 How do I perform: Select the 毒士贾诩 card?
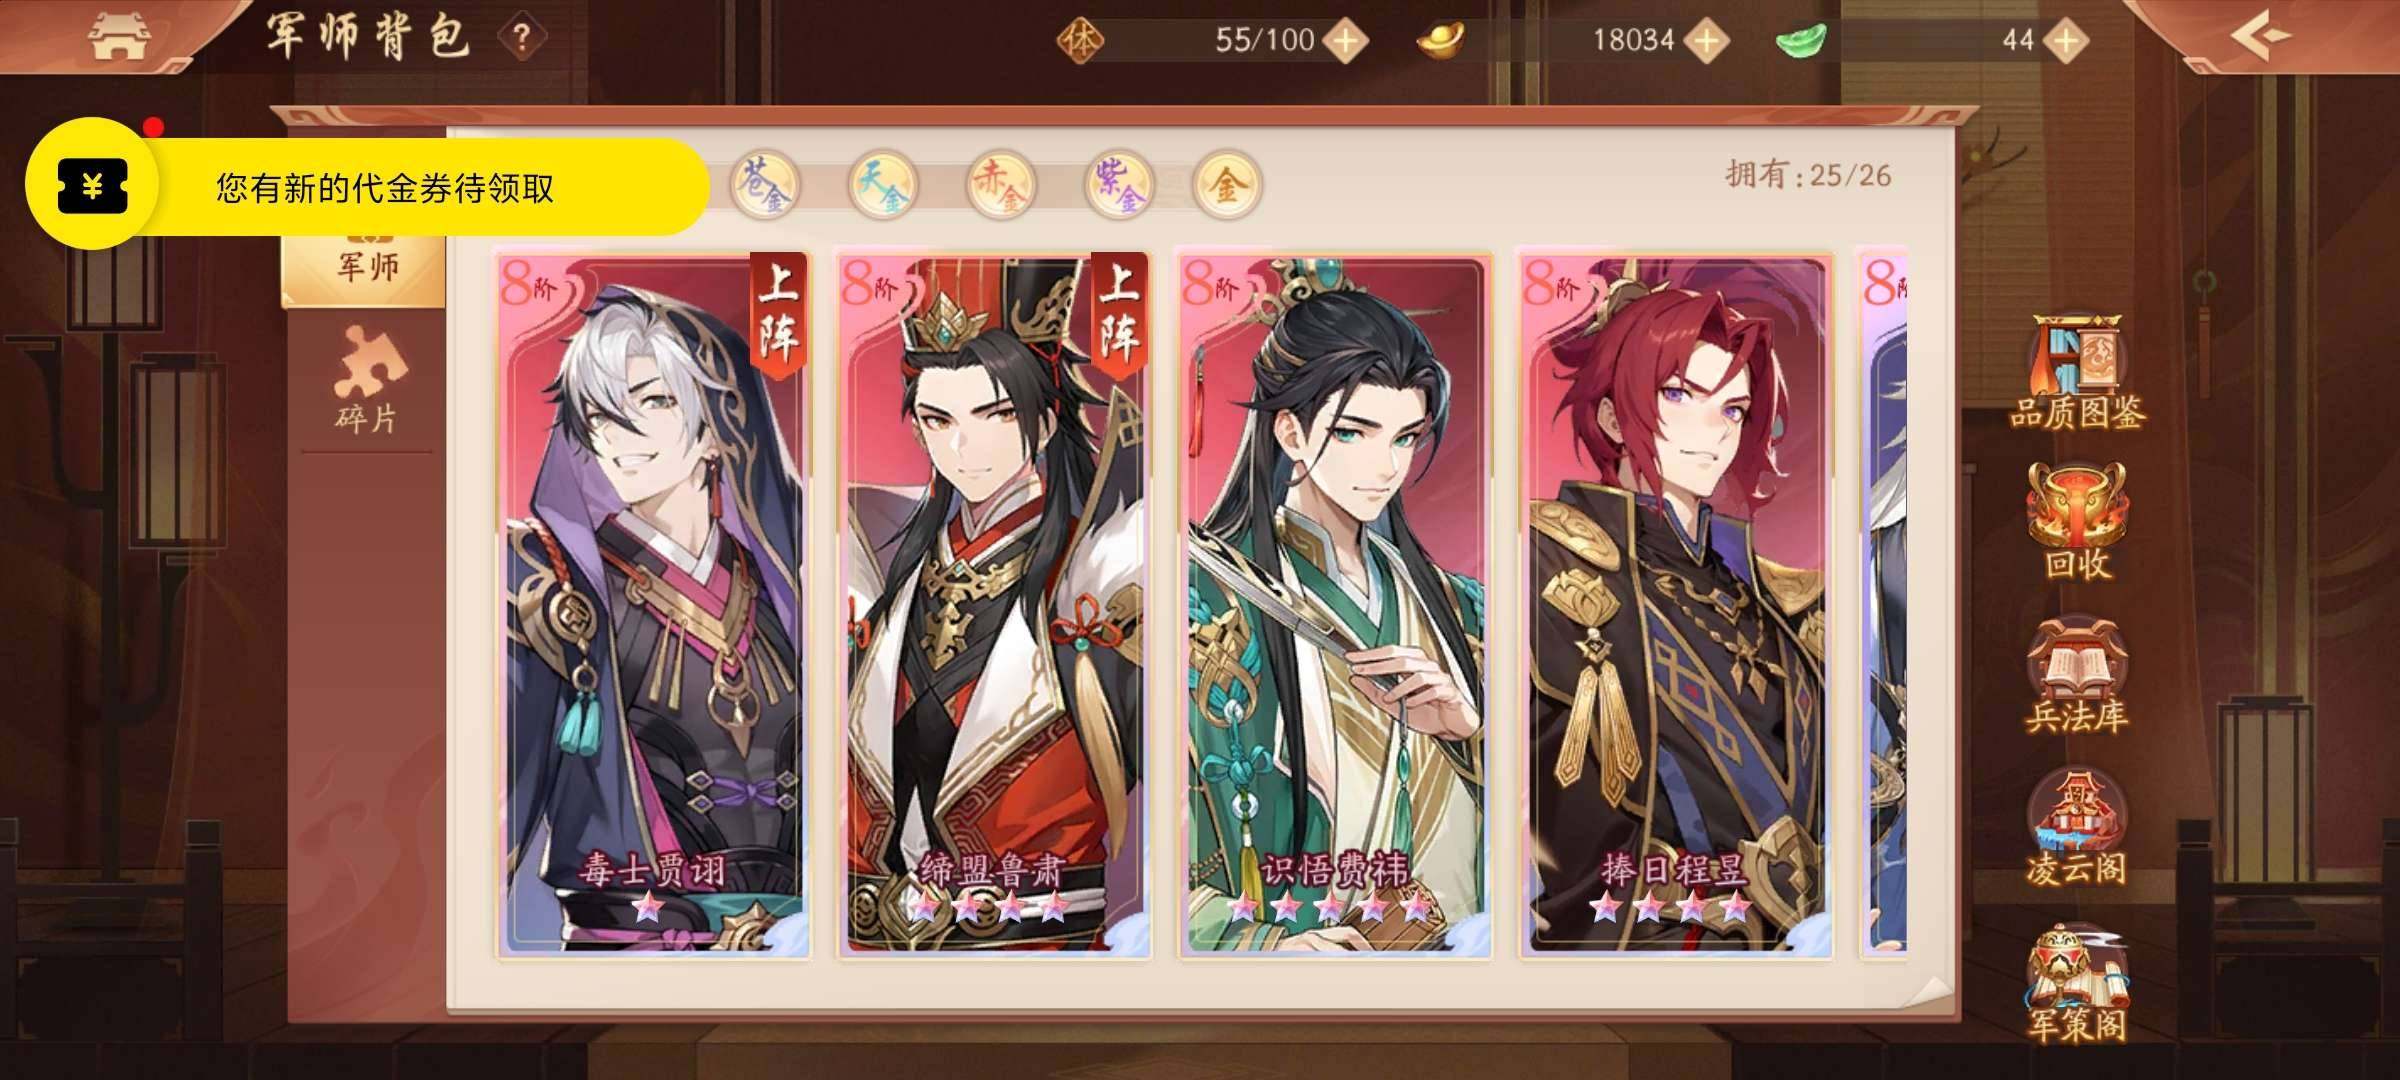point(653,605)
